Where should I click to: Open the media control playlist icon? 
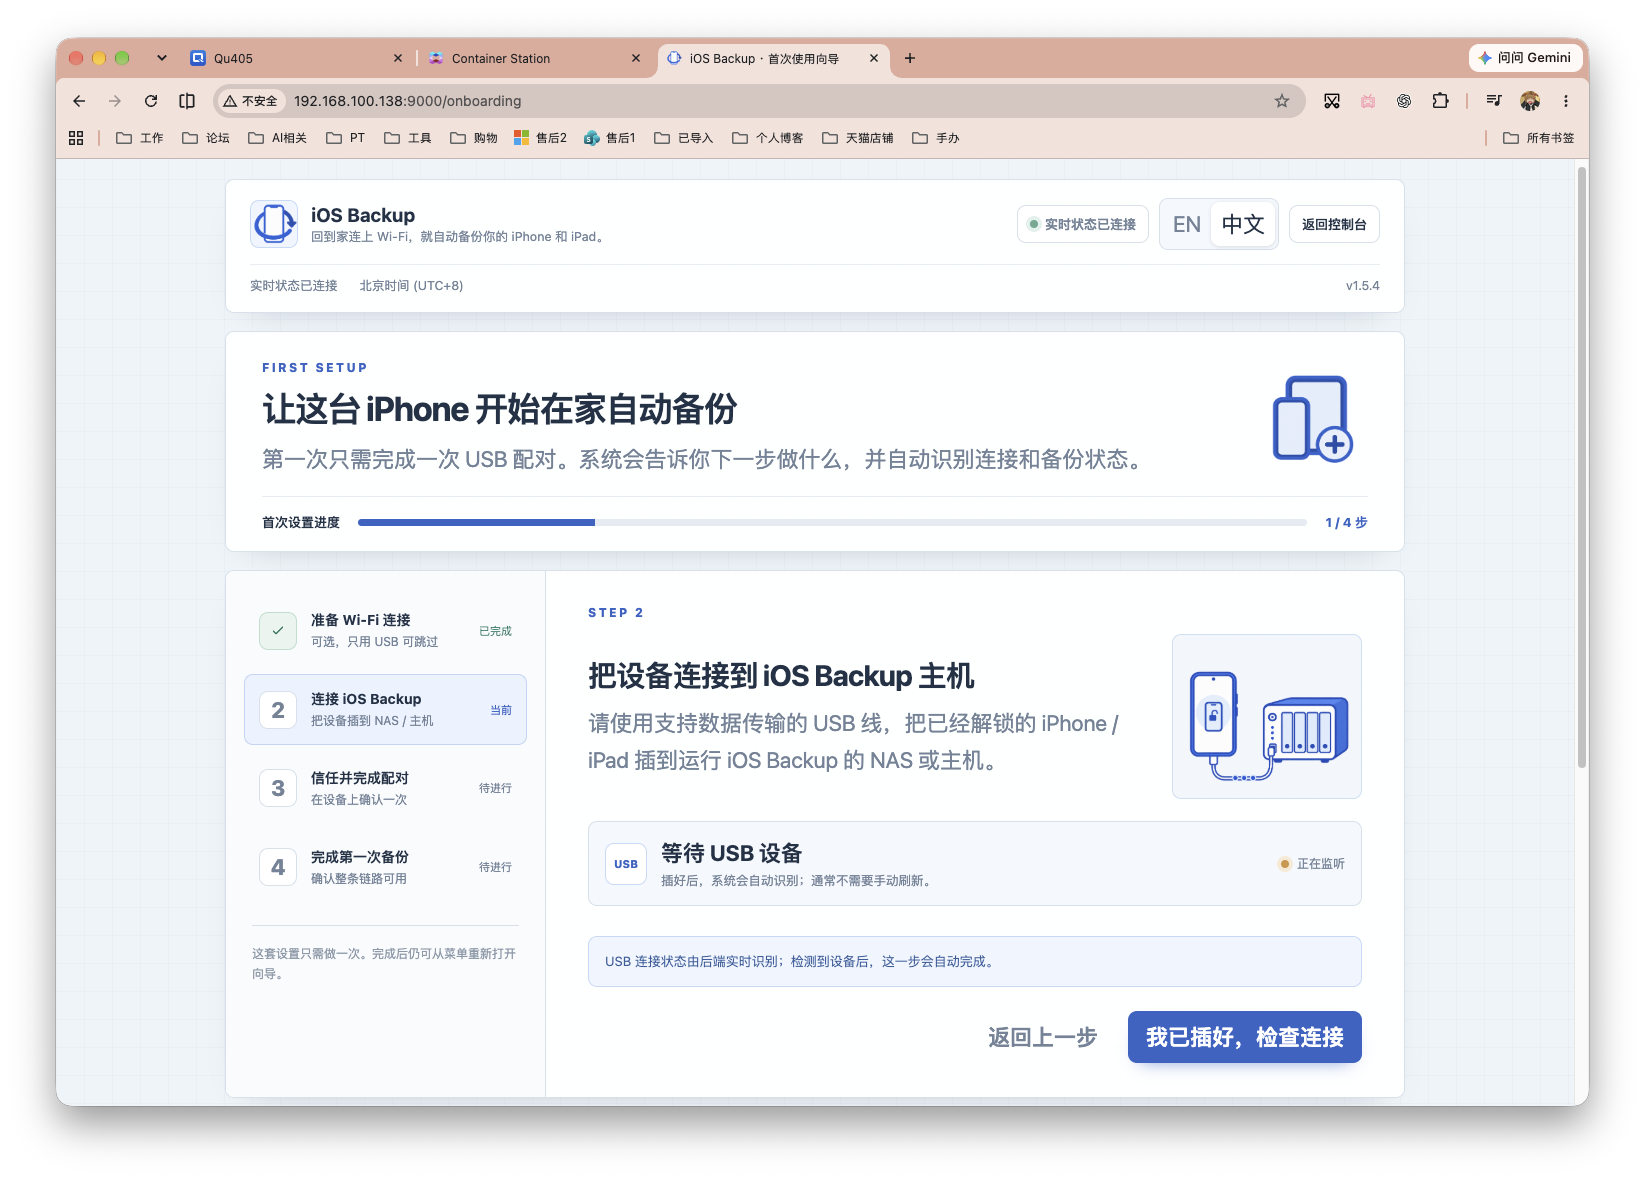point(1494,101)
